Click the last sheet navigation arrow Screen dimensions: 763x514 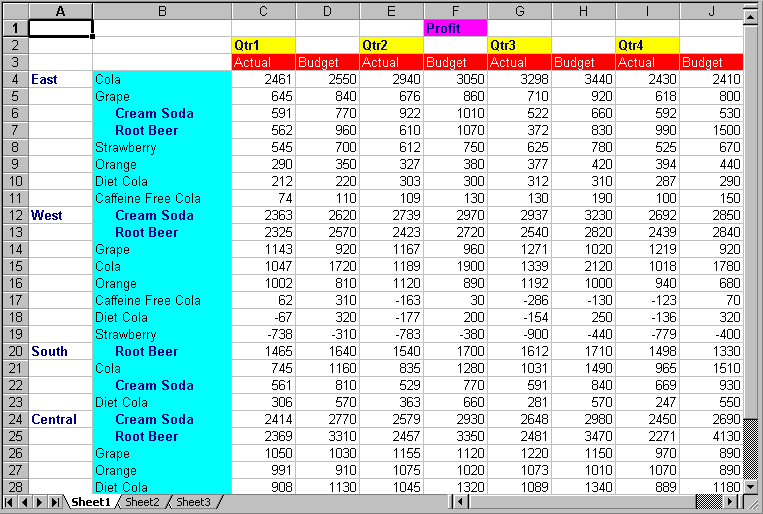click(56, 502)
